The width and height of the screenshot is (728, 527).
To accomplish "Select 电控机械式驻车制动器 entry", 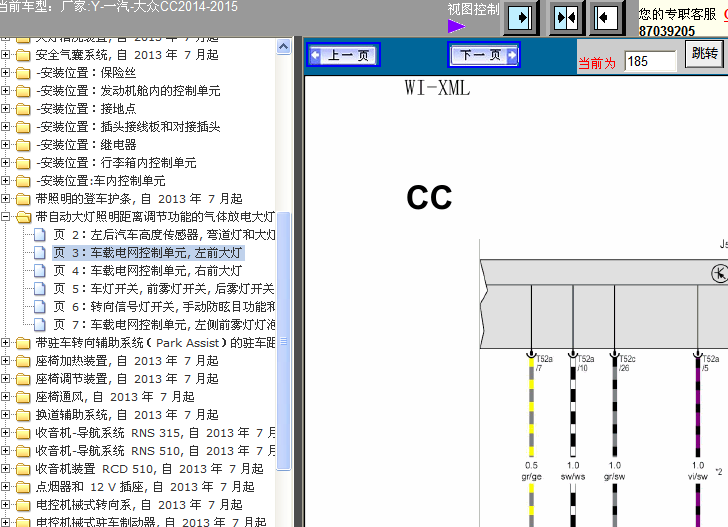I will pyautogui.click(x=151, y=521).
